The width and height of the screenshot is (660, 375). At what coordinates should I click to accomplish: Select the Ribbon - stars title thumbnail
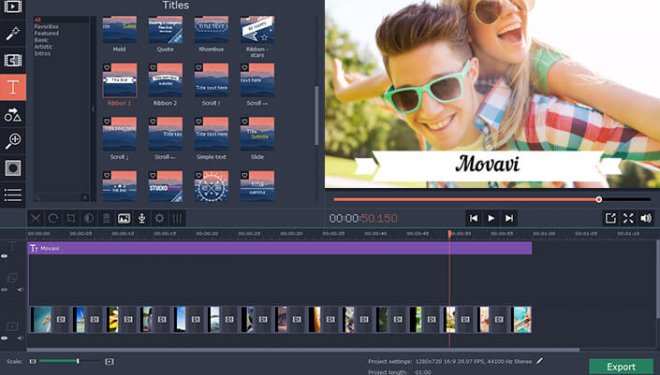pos(257,30)
